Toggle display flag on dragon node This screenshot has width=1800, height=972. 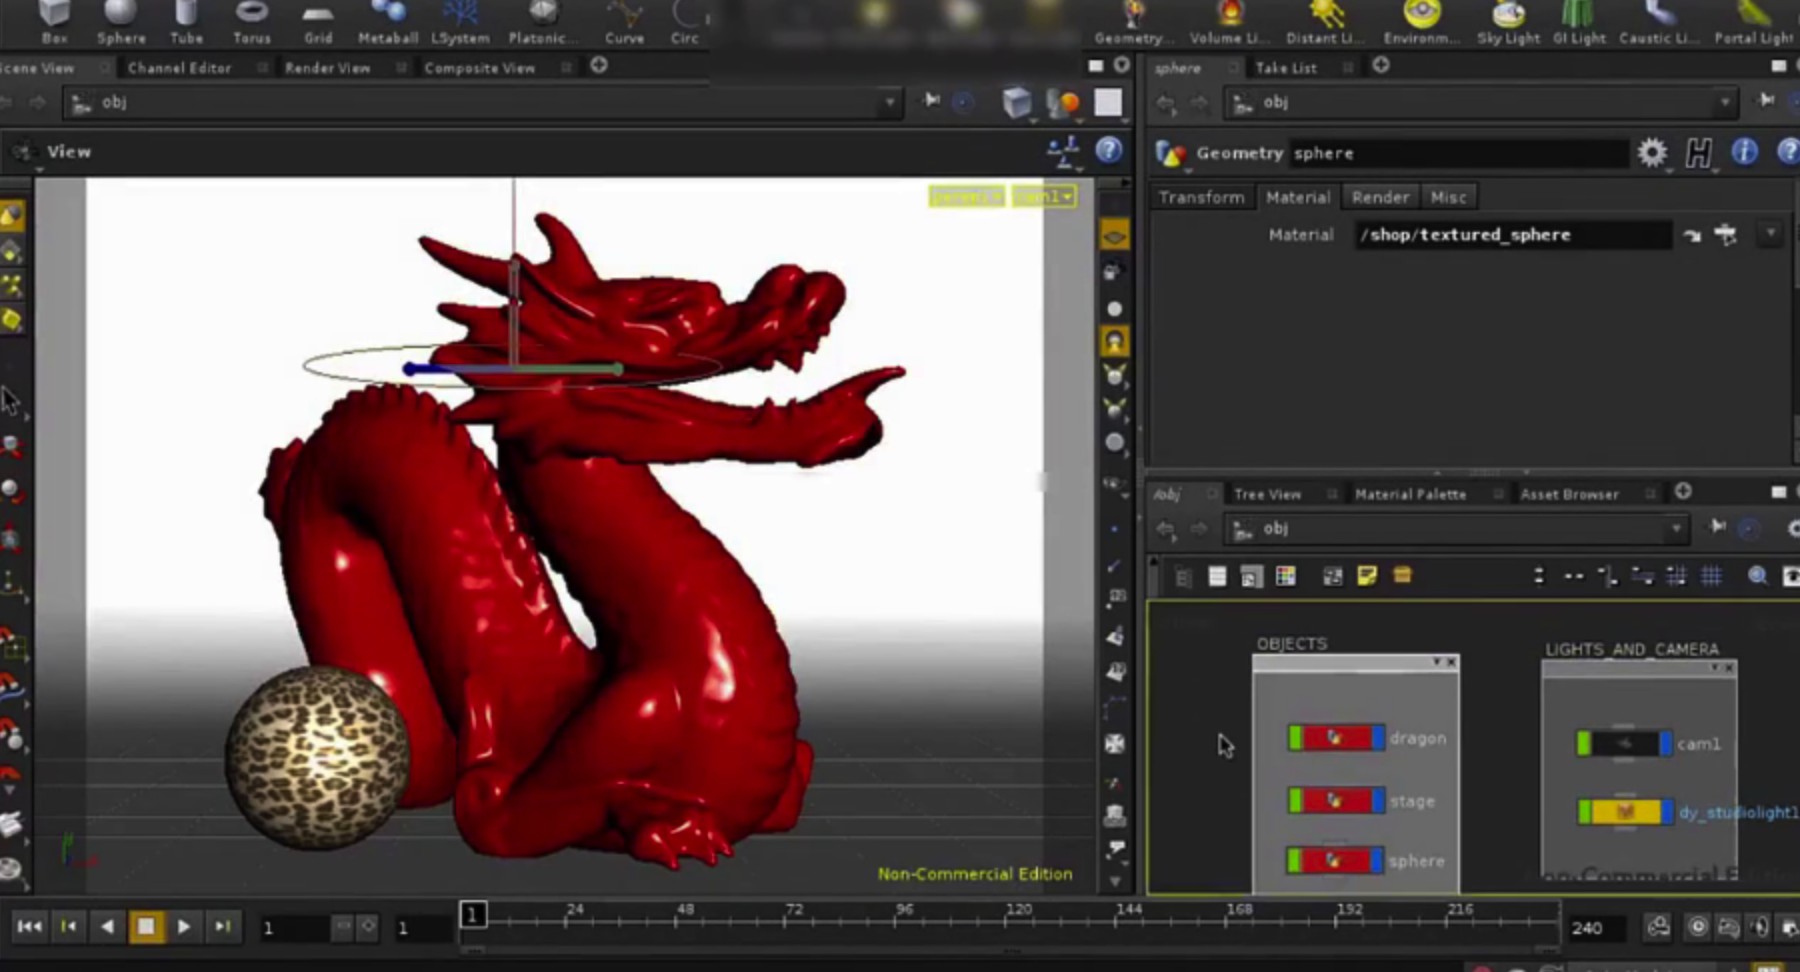pyautogui.click(x=1378, y=739)
